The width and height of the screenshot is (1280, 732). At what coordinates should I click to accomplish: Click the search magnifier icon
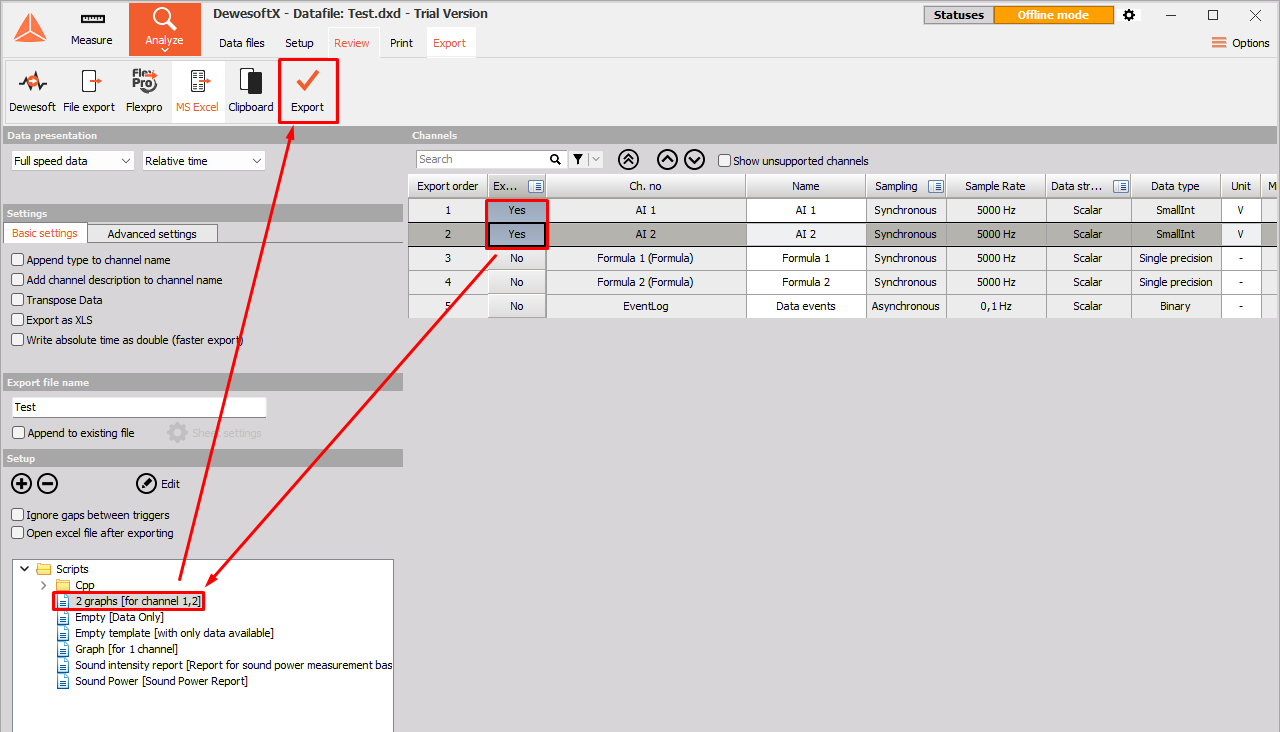556,160
